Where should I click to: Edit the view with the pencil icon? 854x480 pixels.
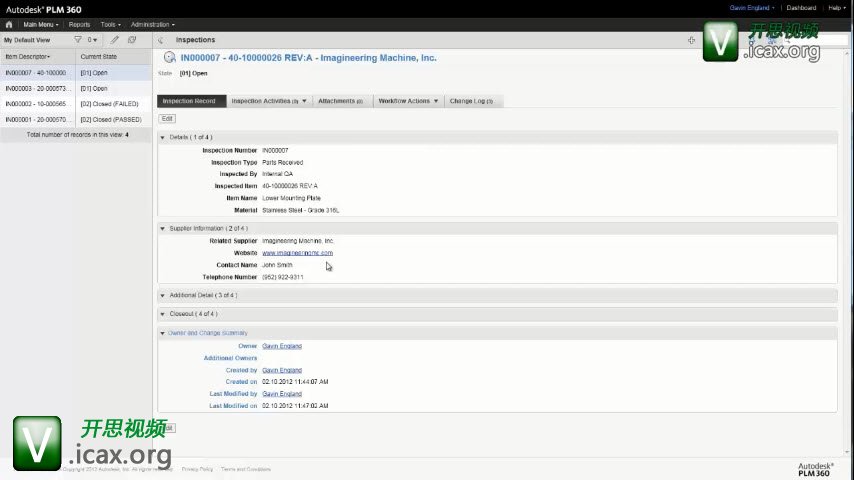click(x=114, y=40)
